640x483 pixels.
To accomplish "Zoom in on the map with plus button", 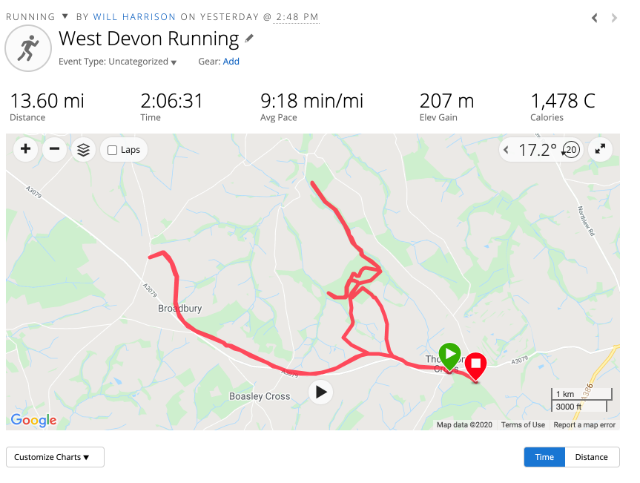I will [x=26, y=149].
